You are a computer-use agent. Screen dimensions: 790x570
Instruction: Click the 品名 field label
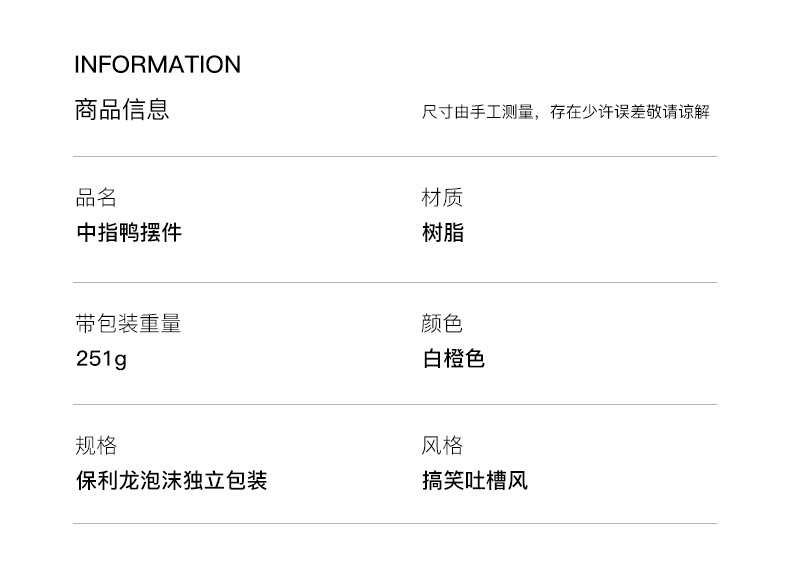pos(96,198)
